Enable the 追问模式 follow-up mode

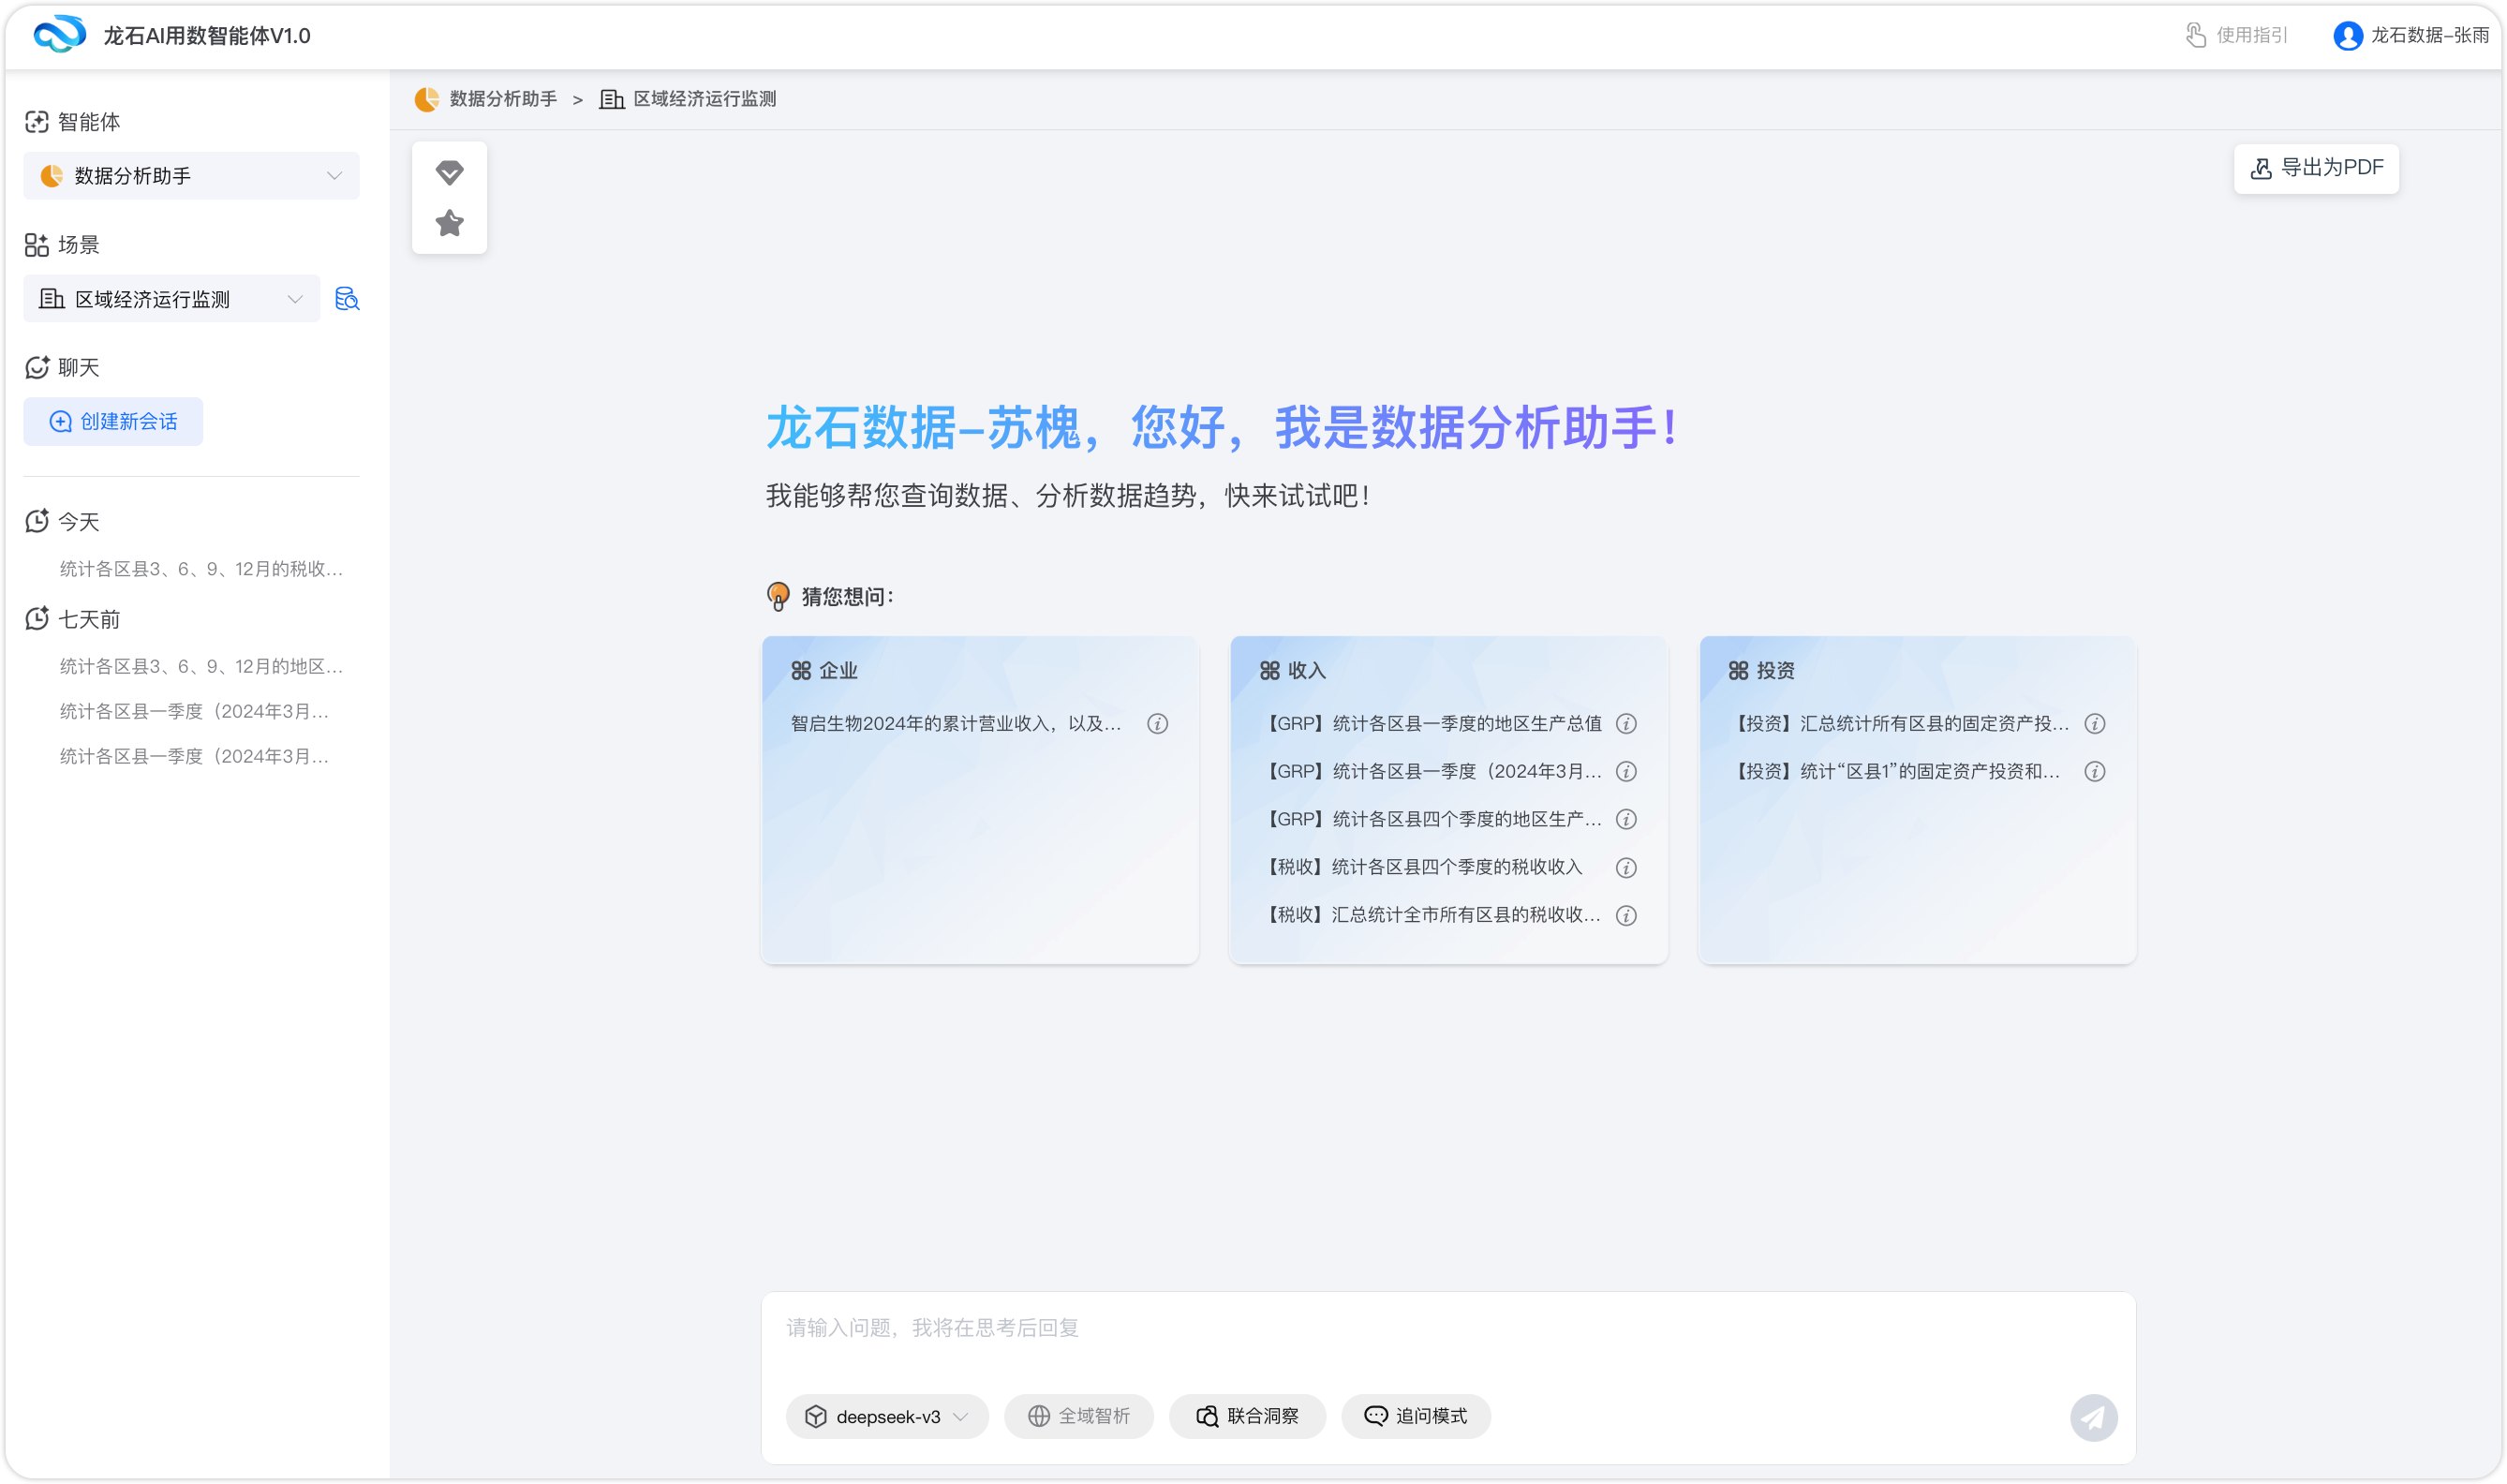[x=1415, y=1416]
